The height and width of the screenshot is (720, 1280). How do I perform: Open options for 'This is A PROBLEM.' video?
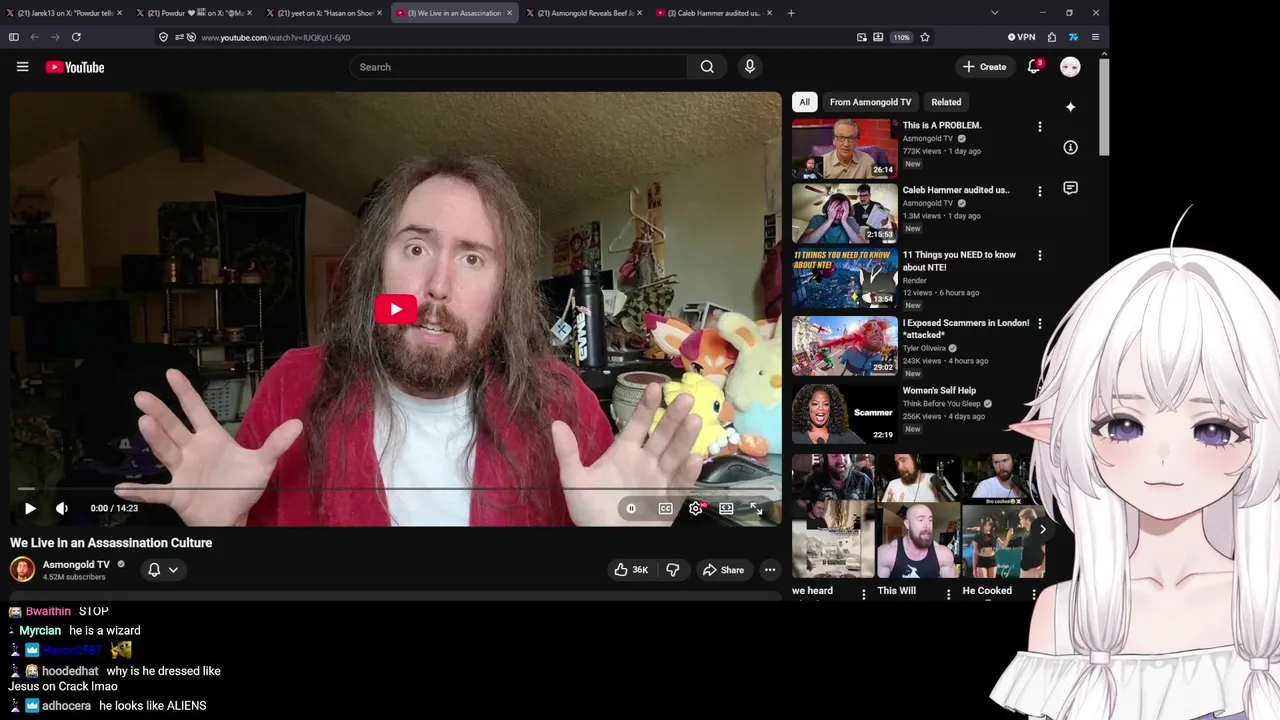pos(1039,127)
